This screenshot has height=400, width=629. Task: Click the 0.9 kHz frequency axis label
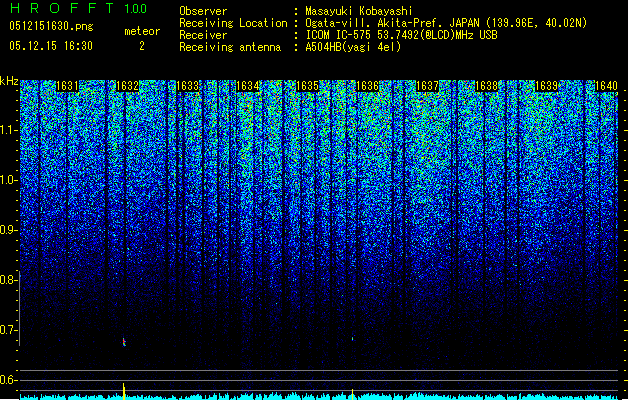coord(8,230)
